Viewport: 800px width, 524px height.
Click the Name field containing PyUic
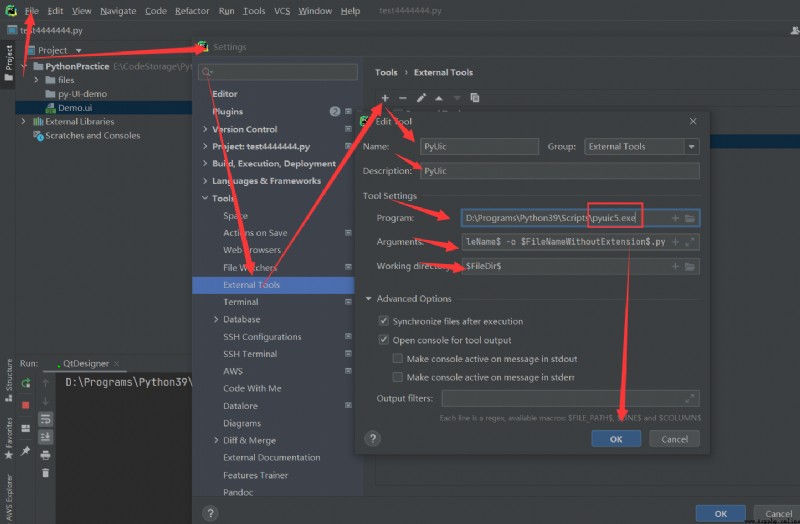[479, 146]
